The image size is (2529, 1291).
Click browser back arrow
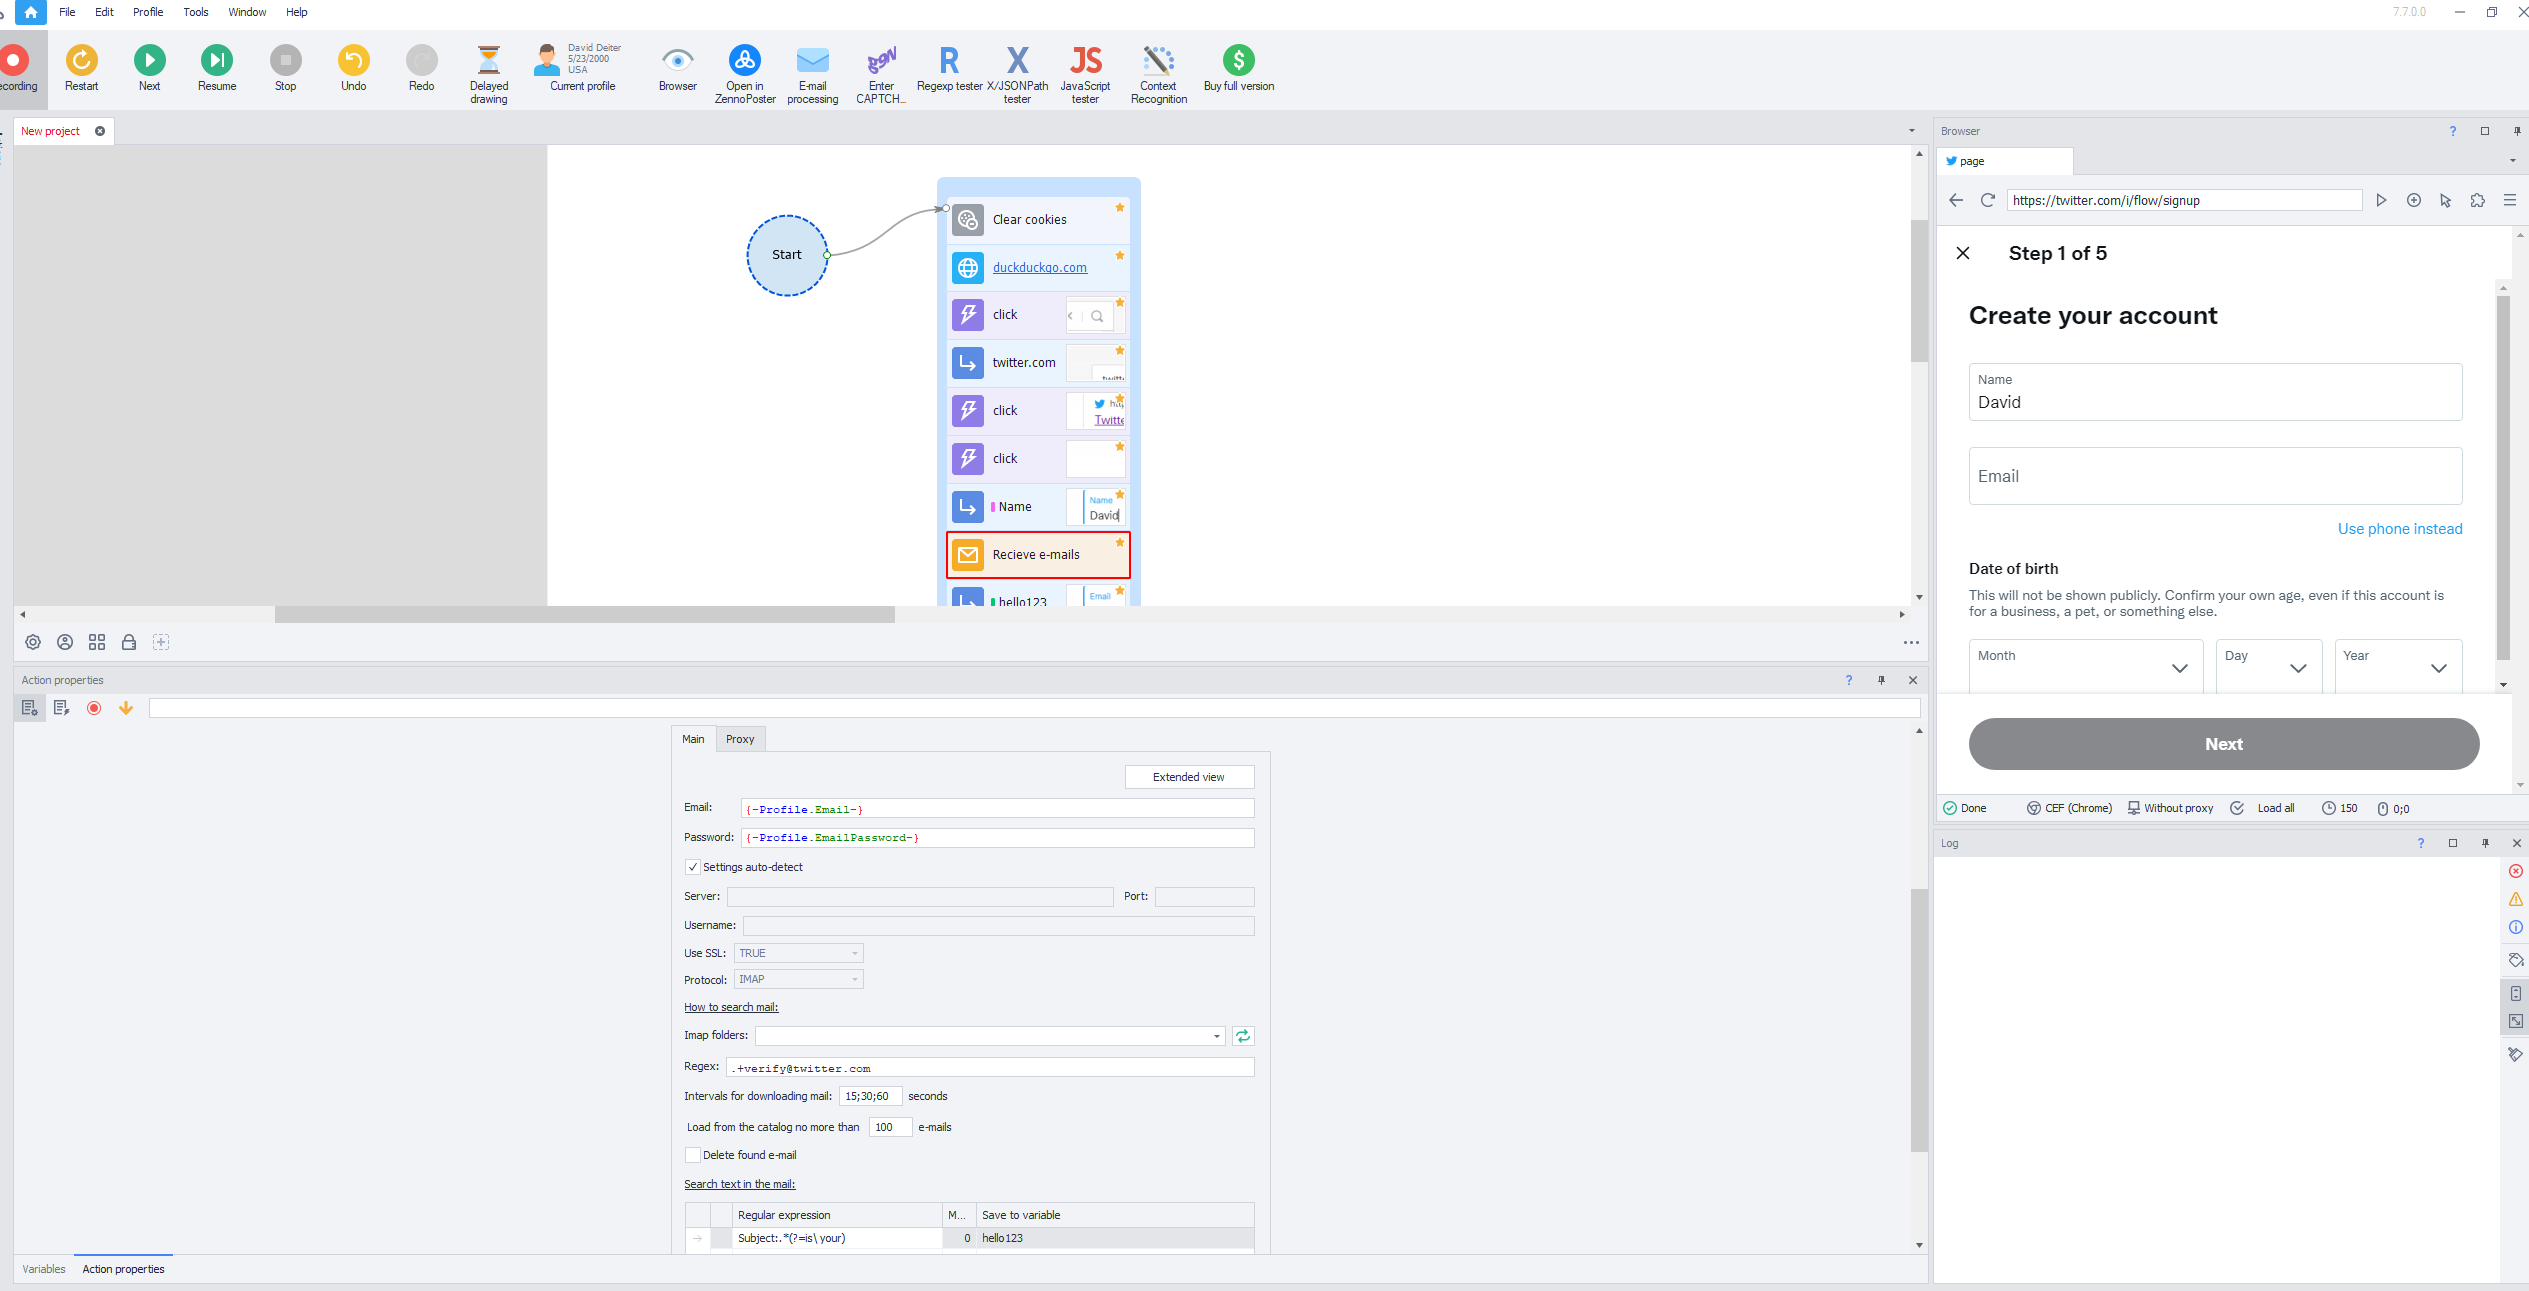(1956, 200)
